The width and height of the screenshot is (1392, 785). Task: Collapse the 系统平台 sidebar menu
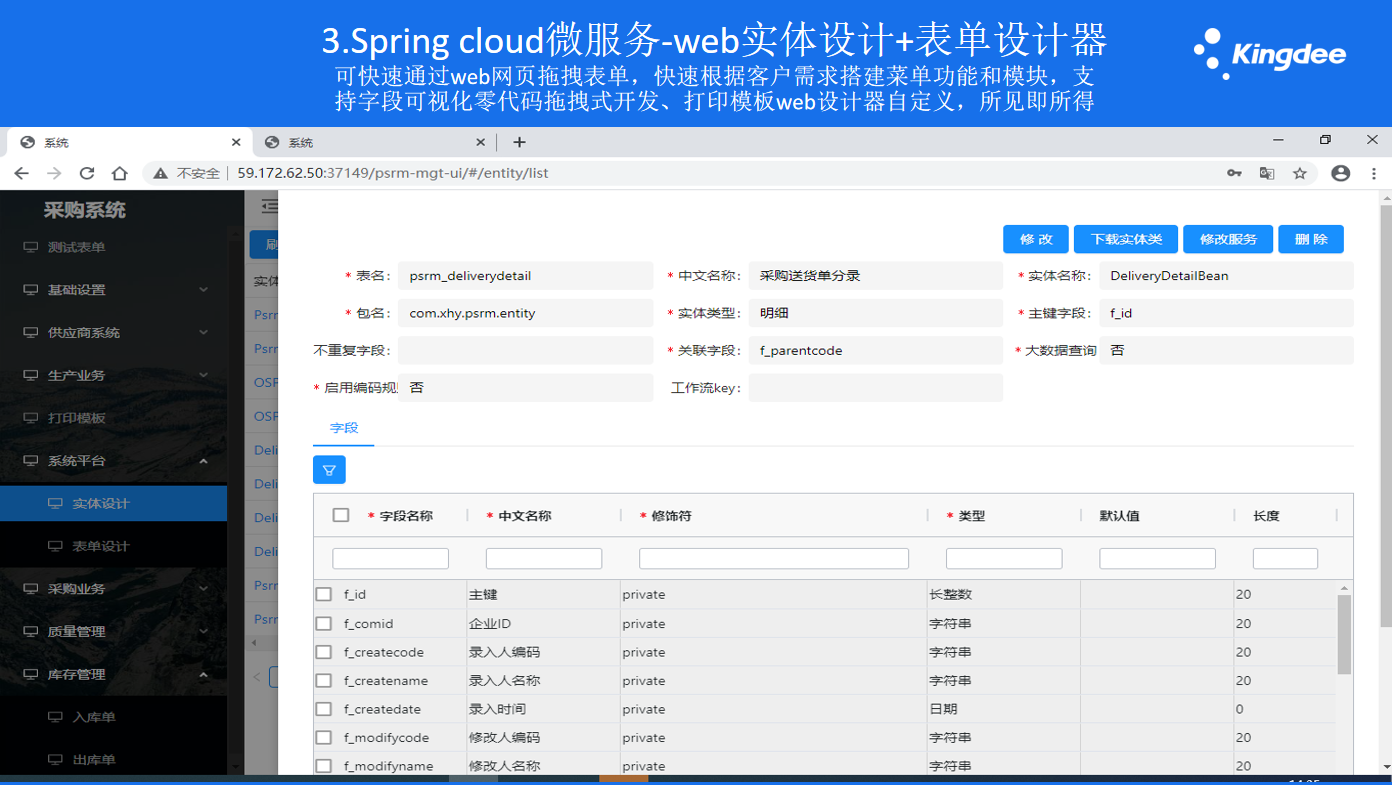click(113, 461)
